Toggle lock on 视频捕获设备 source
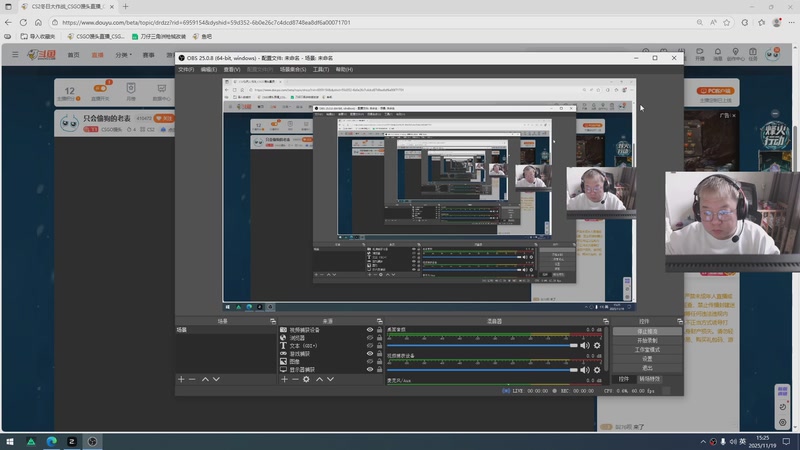 coord(379,330)
